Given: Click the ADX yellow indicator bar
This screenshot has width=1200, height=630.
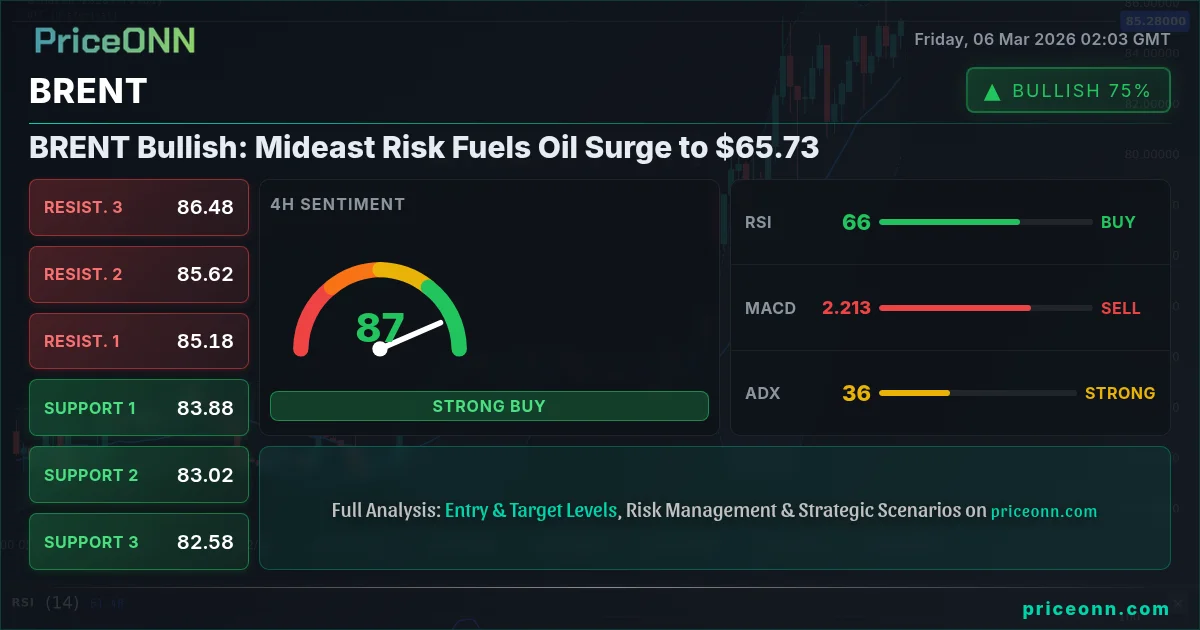Looking at the screenshot, I should [914, 393].
